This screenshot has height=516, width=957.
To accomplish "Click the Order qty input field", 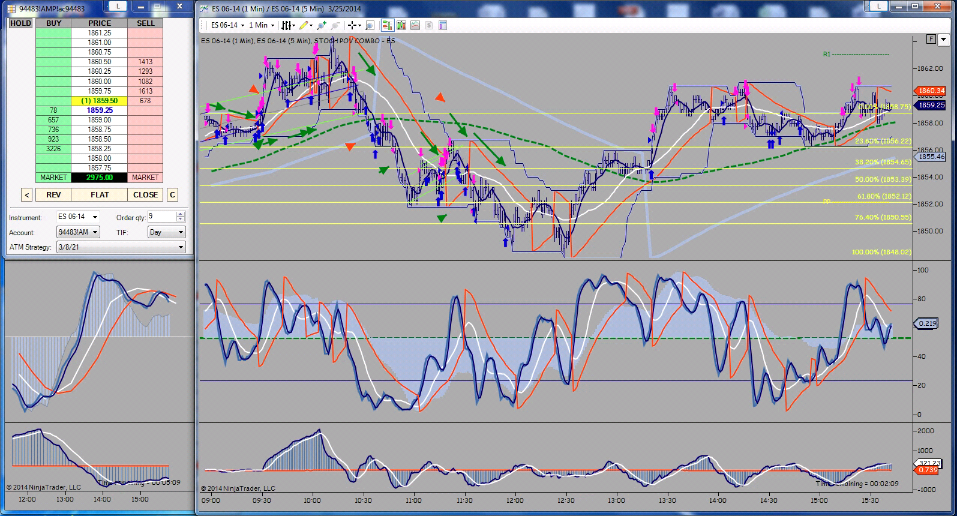I will point(162,217).
